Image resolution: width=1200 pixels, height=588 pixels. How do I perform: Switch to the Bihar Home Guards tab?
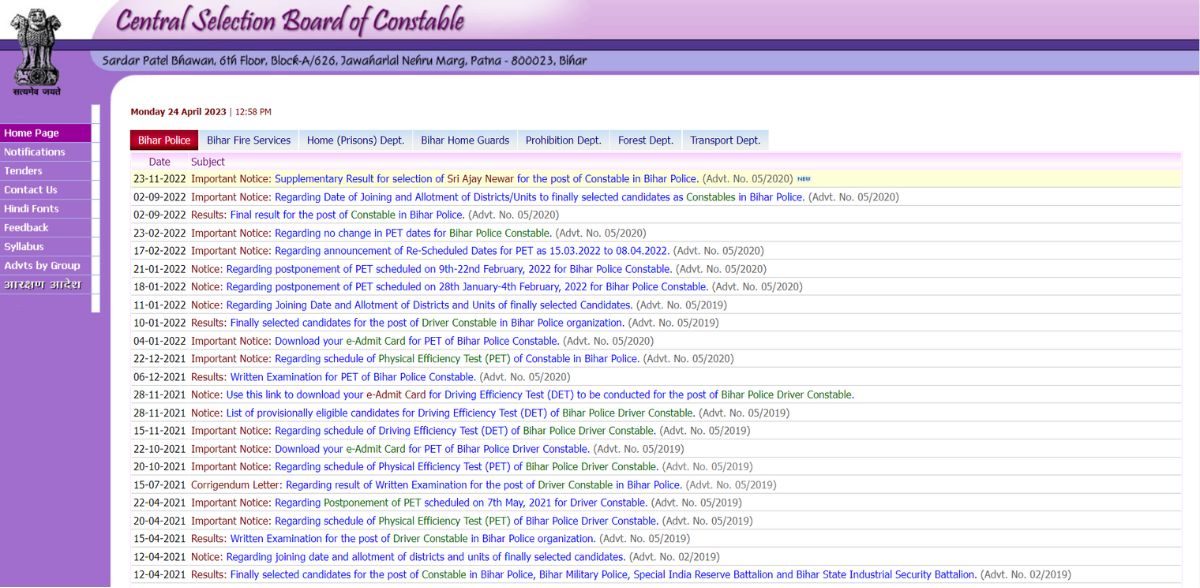(465, 141)
